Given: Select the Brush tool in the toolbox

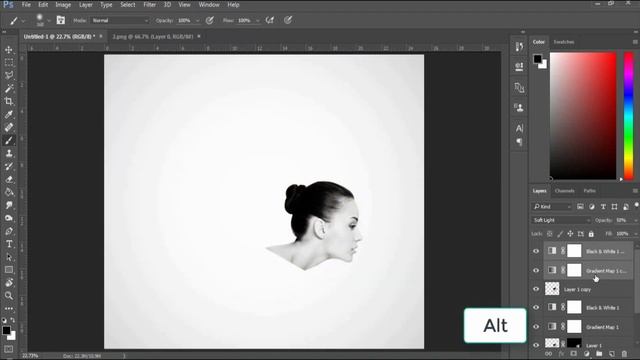Looking at the screenshot, I should [x=9, y=140].
